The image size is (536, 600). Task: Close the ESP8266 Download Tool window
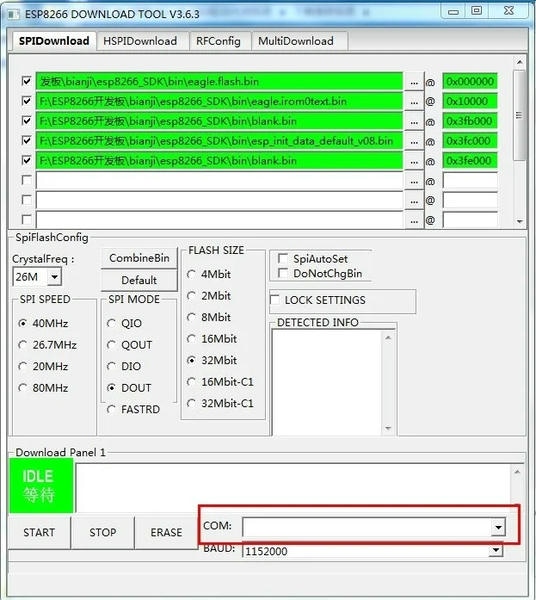tap(509, 11)
